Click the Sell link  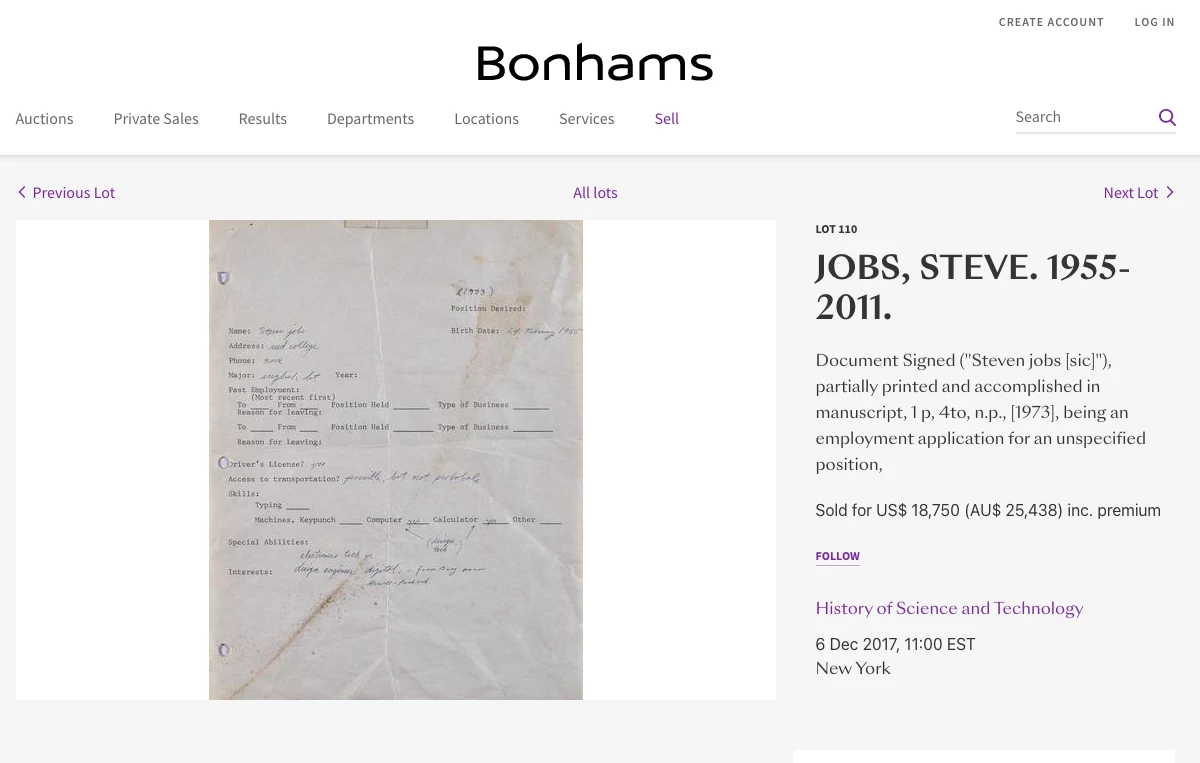point(666,119)
